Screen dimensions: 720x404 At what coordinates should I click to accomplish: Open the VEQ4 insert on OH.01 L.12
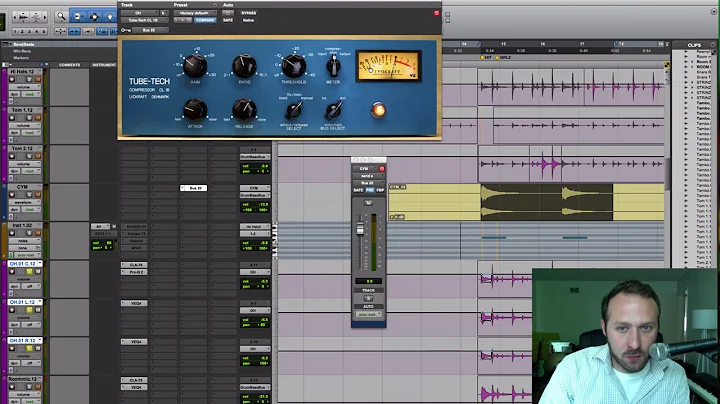click(x=135, y=303)
